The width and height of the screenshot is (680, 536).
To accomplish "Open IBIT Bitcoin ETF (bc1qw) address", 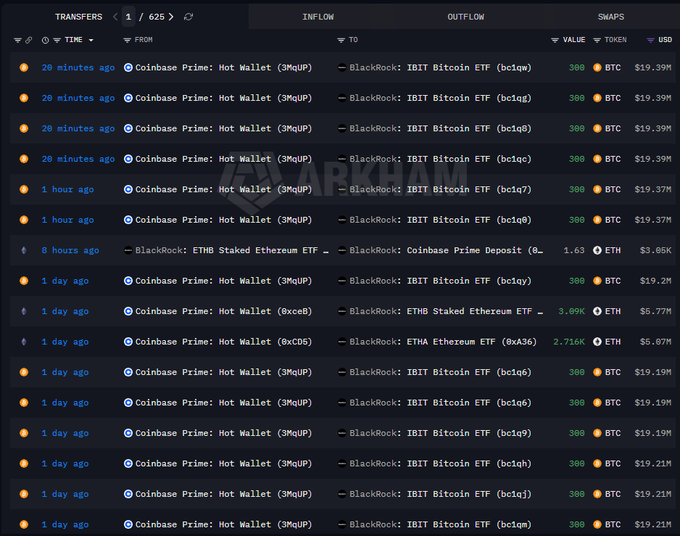I will pyautogui.click(x=469, y=68).
